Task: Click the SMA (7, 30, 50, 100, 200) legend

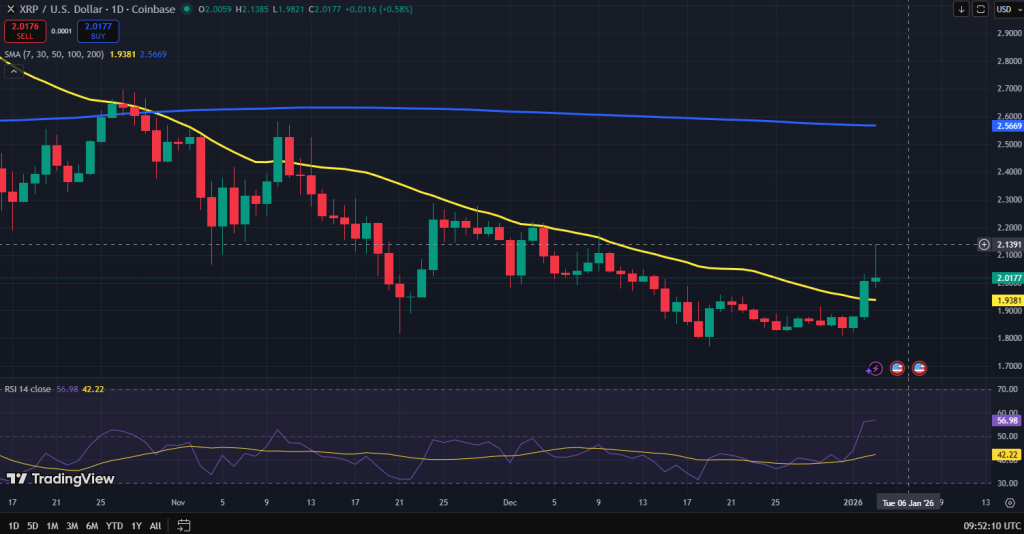Action: point(54,54)
